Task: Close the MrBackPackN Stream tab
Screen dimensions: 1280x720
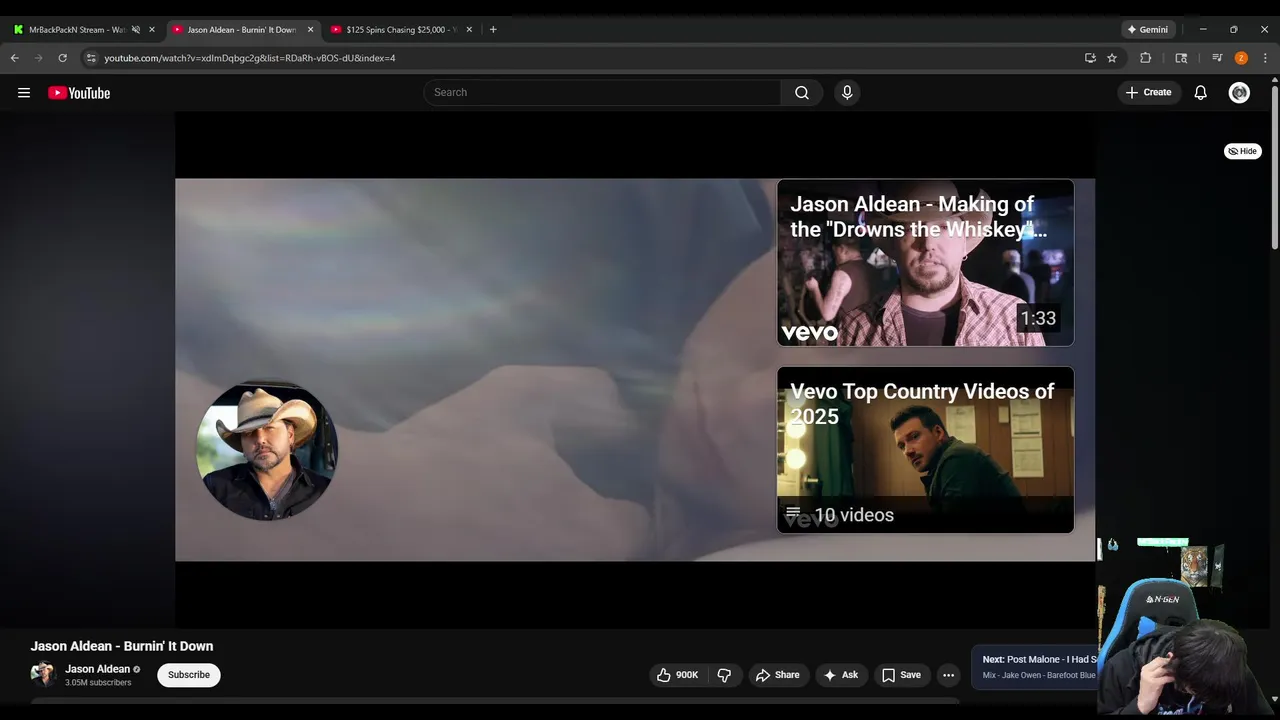Action: 152,30
